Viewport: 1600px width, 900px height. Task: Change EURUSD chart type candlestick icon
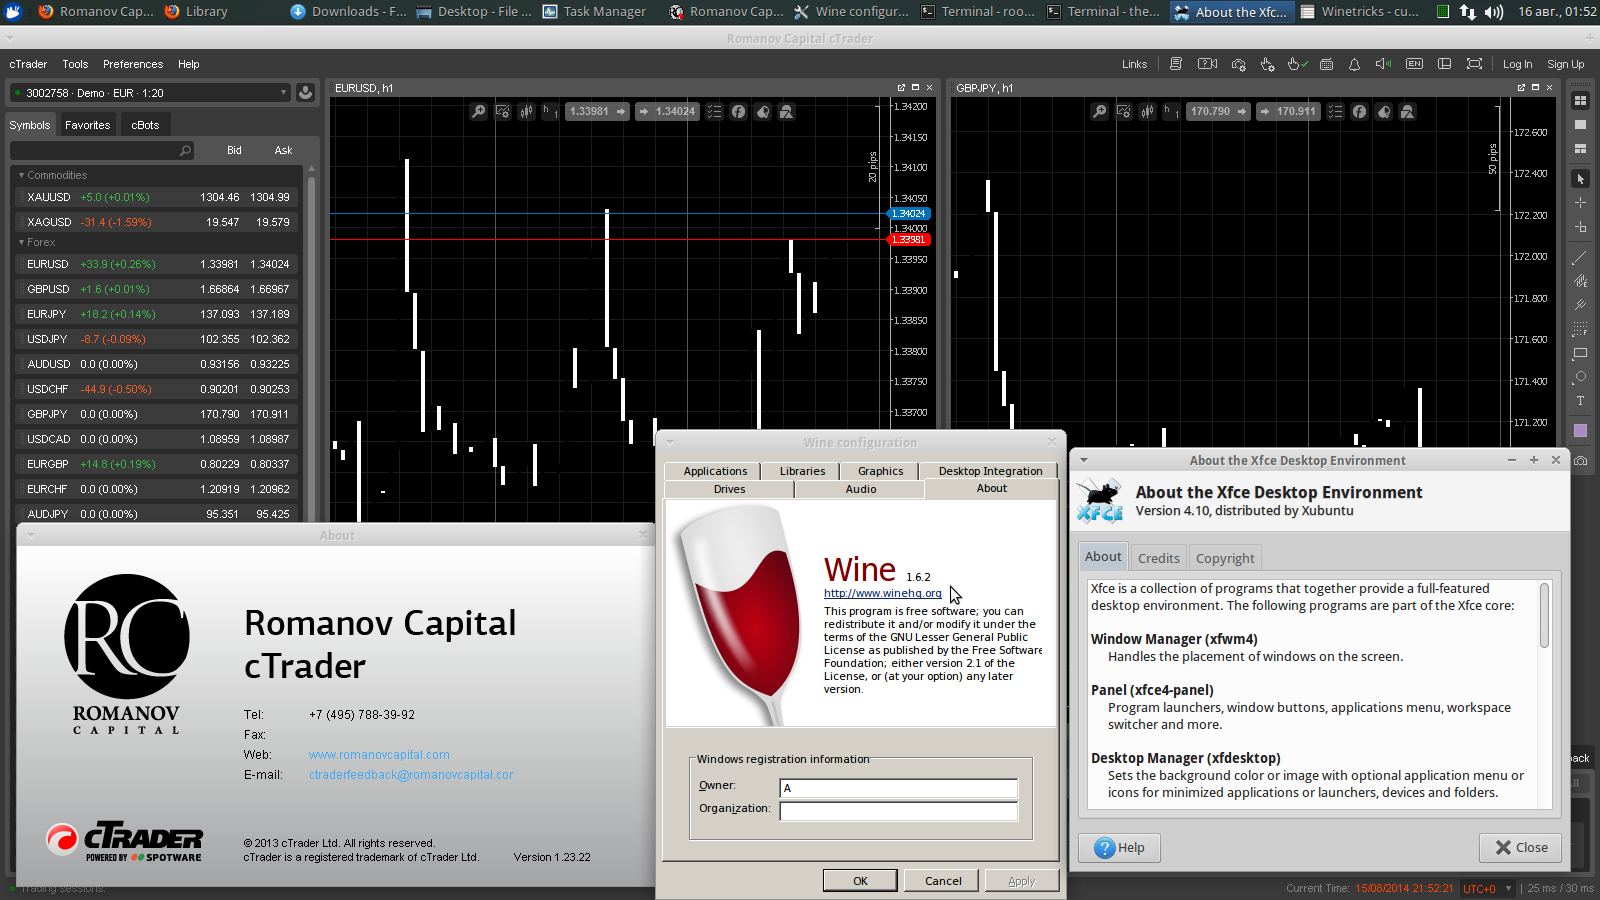[x=527, y=111]
